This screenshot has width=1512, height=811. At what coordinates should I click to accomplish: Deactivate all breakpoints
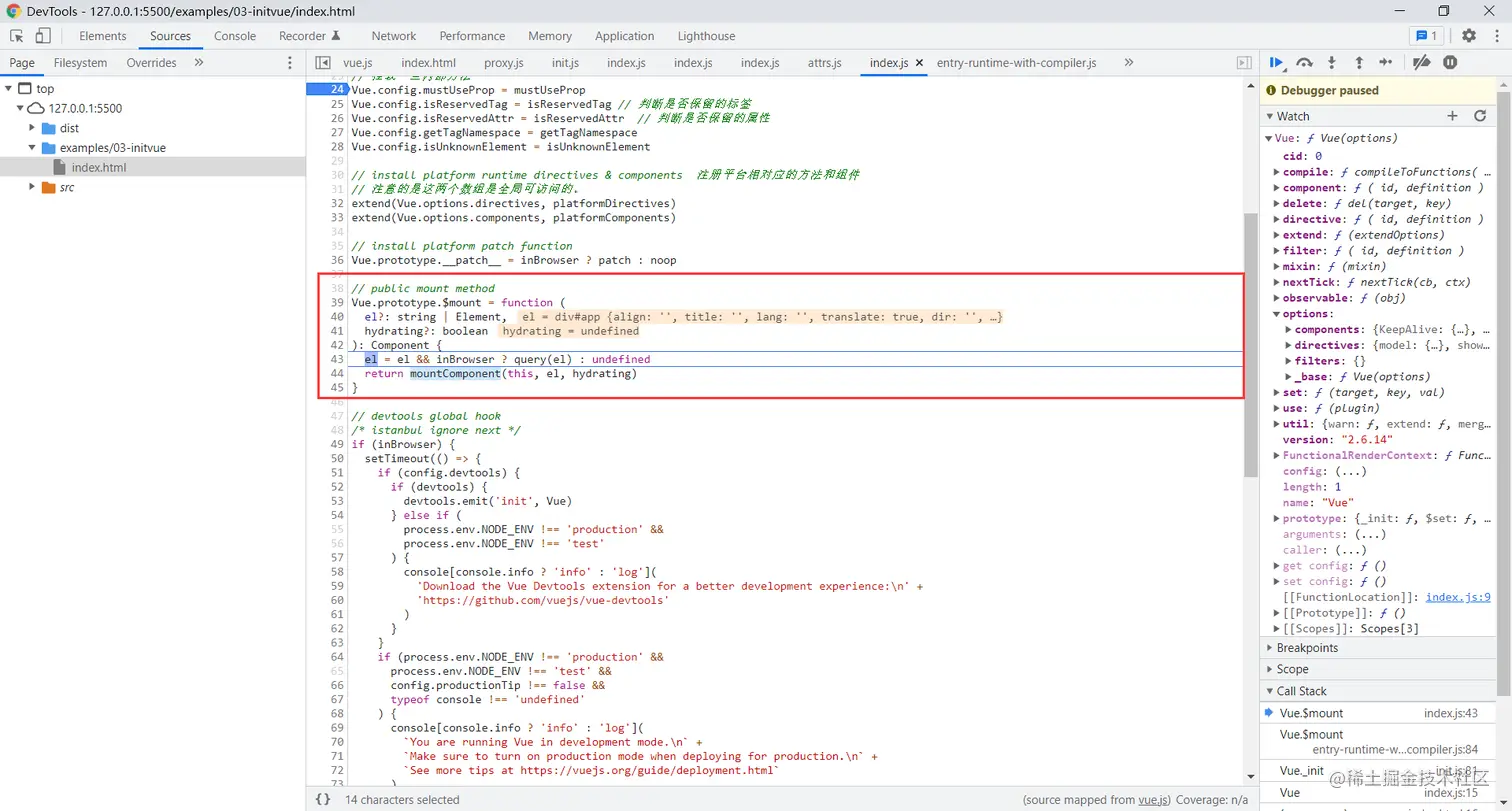pyautogui.click(x=1422, y=62)
